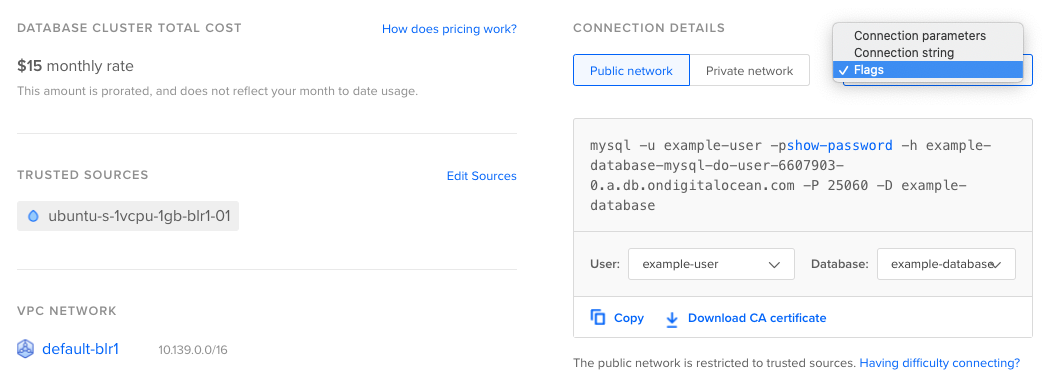The image size is (1054, 389).
Task: Click the Copy text label
Action: click(629, 318)
